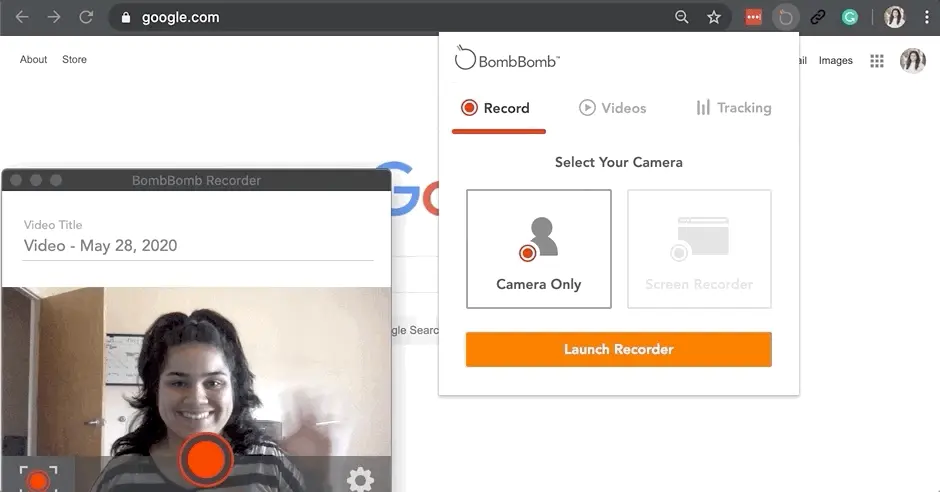Click the Launch Recorder button
The width and height of the screenshot is (940, 492).
[x=619, y=349]
